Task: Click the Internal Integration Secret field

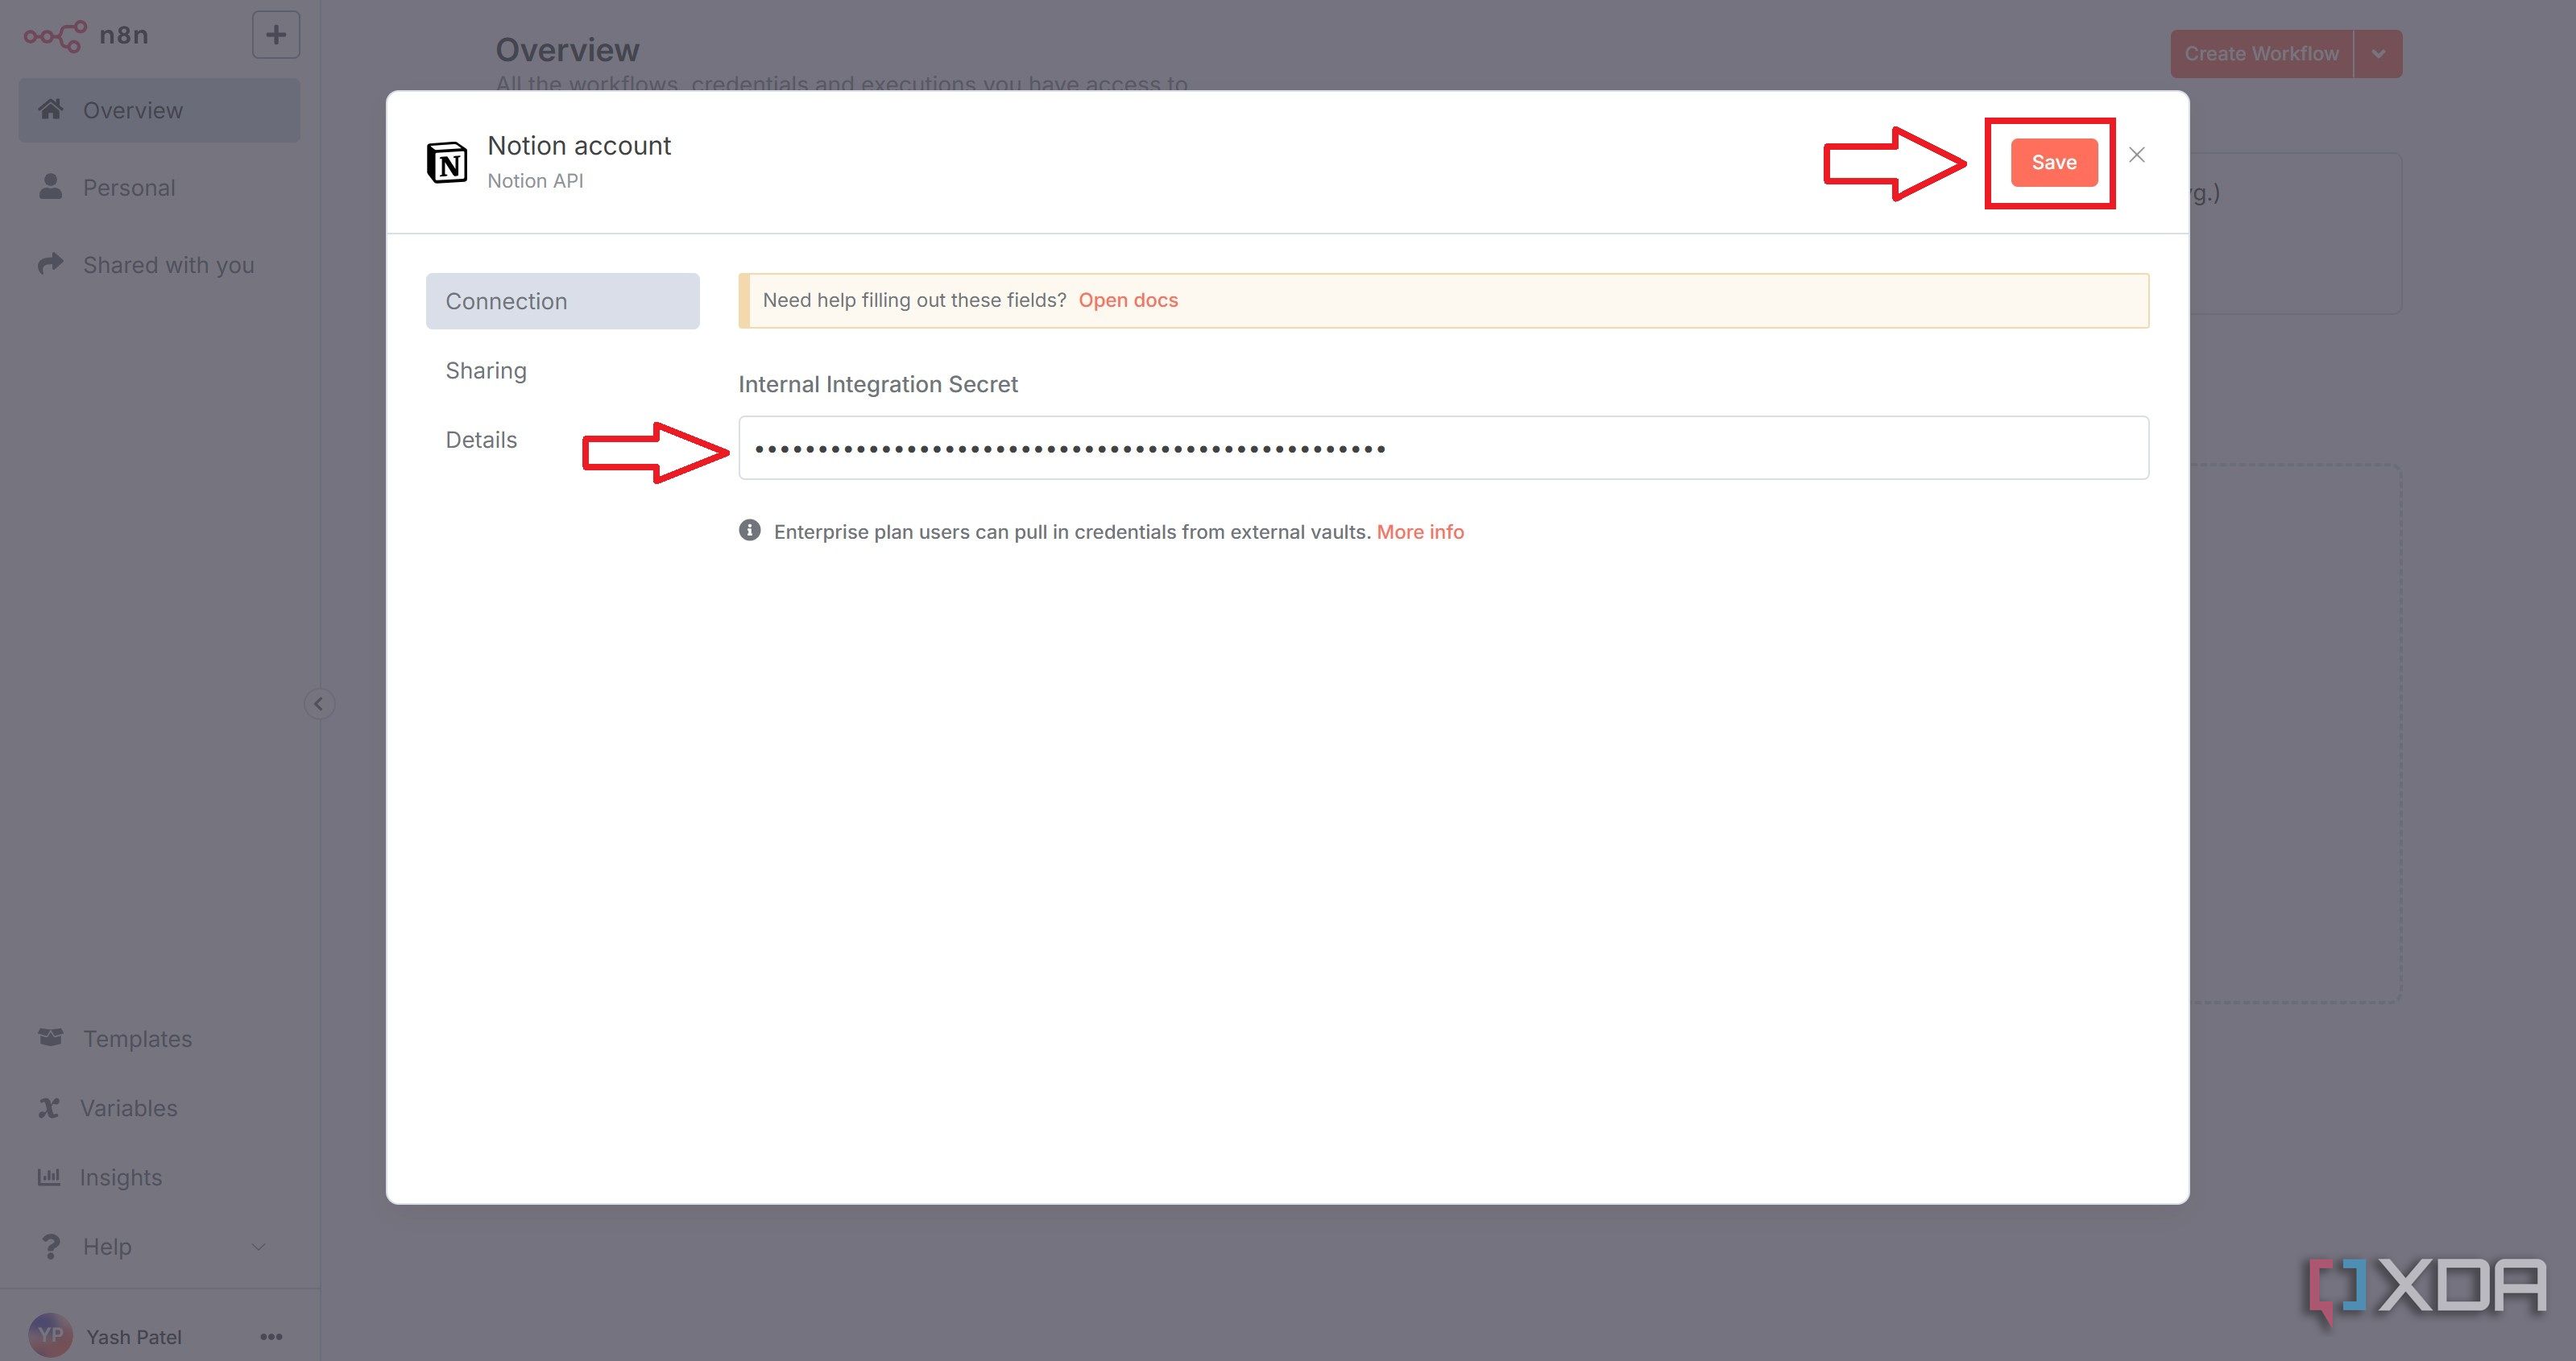Action: point(1443,448)
